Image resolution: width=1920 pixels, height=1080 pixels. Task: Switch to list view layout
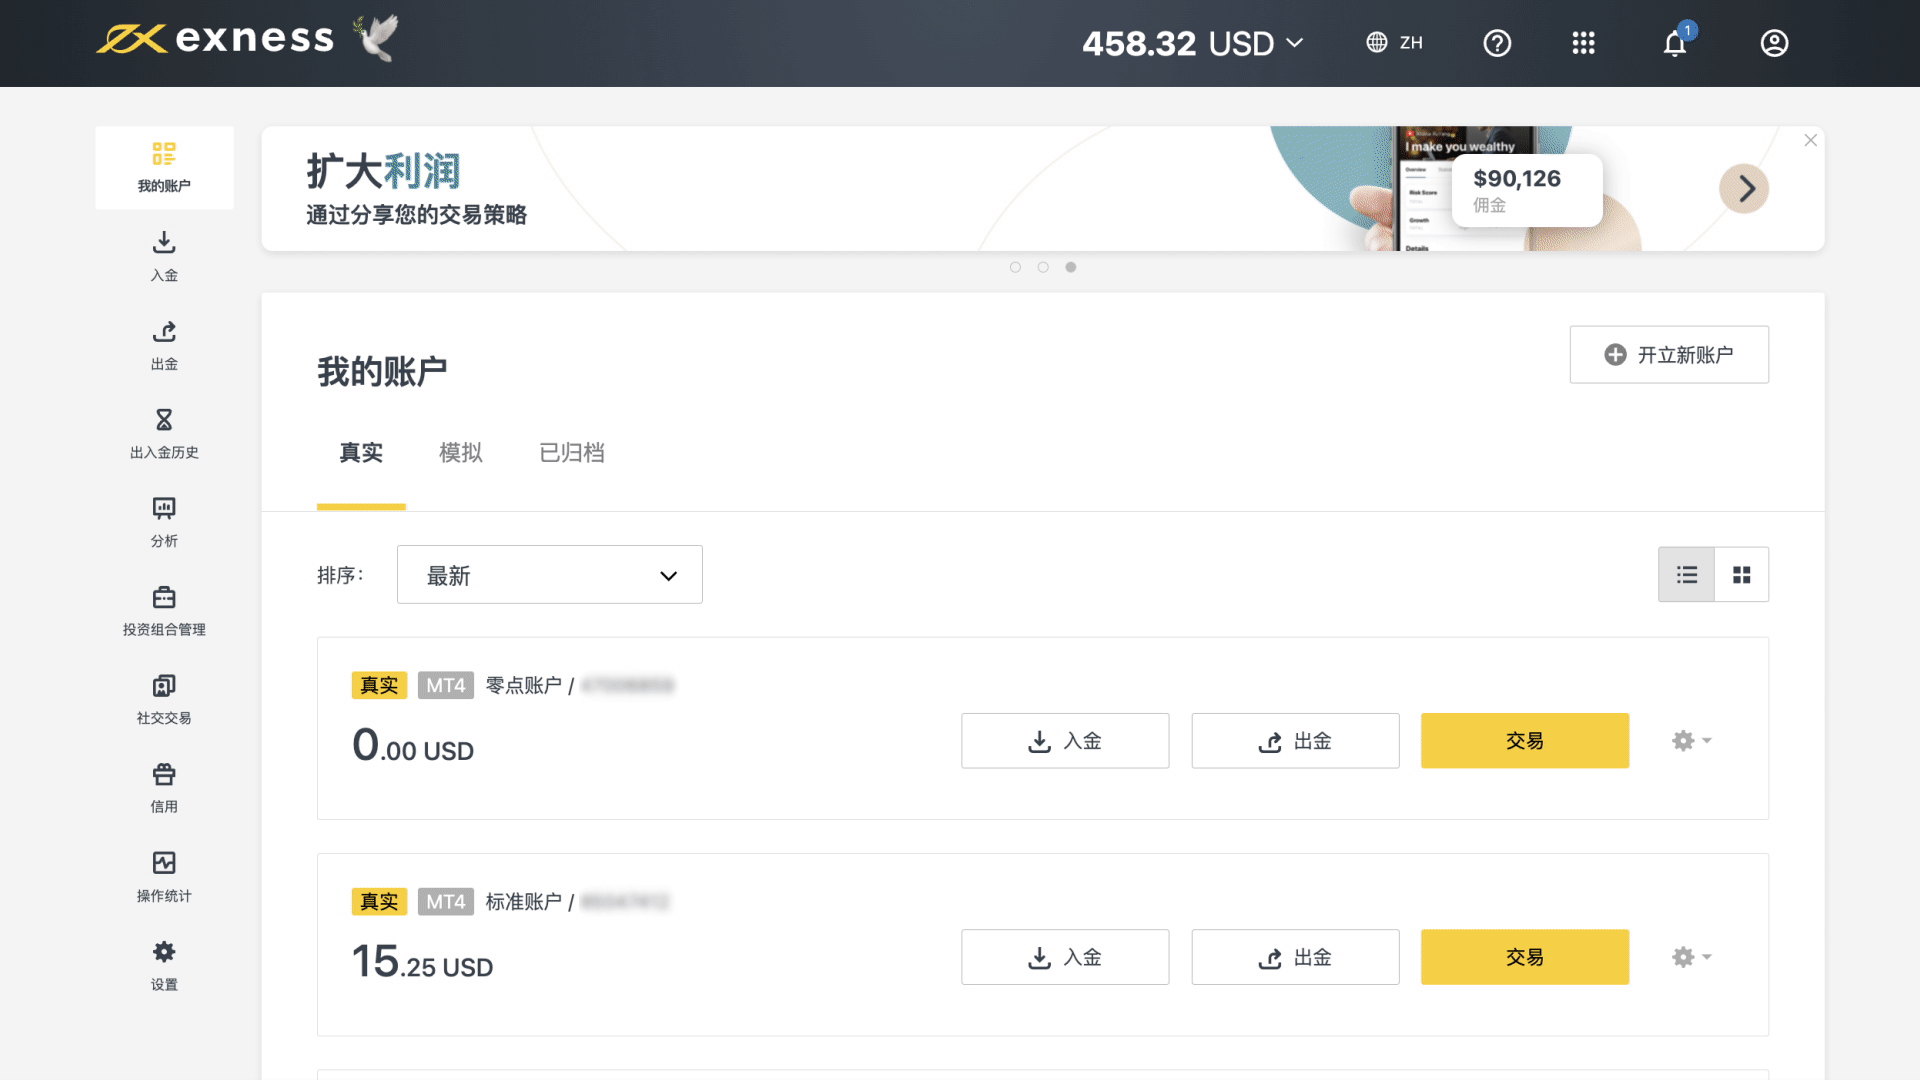tap(1686, 575)
